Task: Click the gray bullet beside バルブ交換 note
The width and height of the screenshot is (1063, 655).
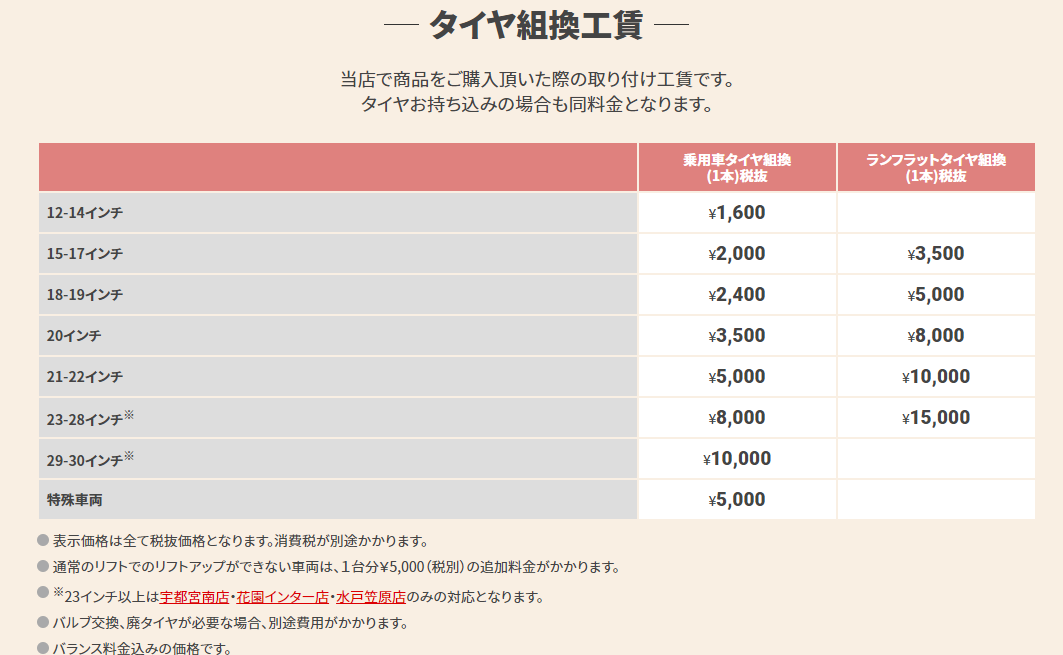Action: point(43,621)
